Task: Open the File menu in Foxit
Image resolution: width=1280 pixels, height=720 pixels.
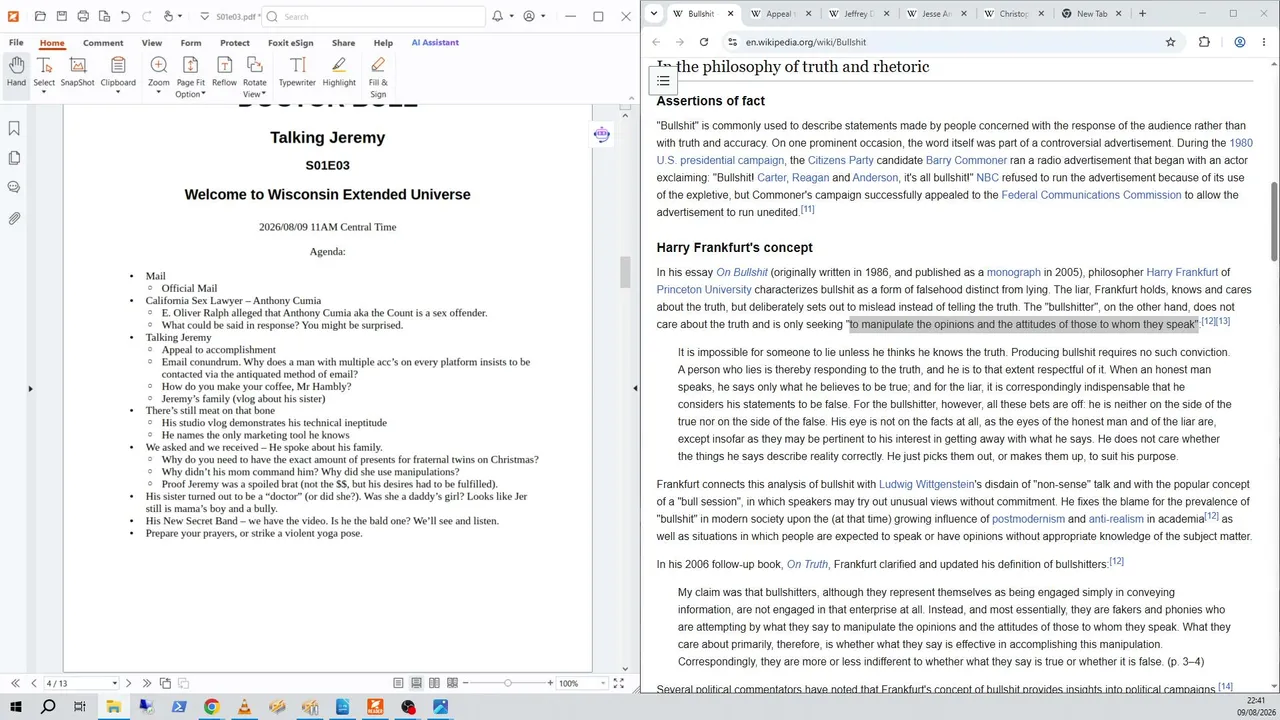Action: [x=16, y=43]
